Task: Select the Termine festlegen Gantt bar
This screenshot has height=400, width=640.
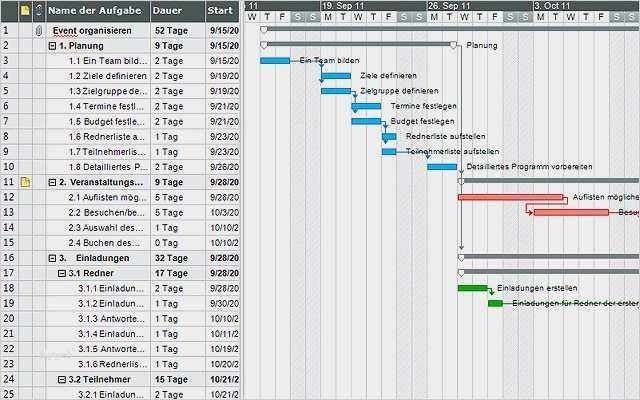Action: pos(367,106)
